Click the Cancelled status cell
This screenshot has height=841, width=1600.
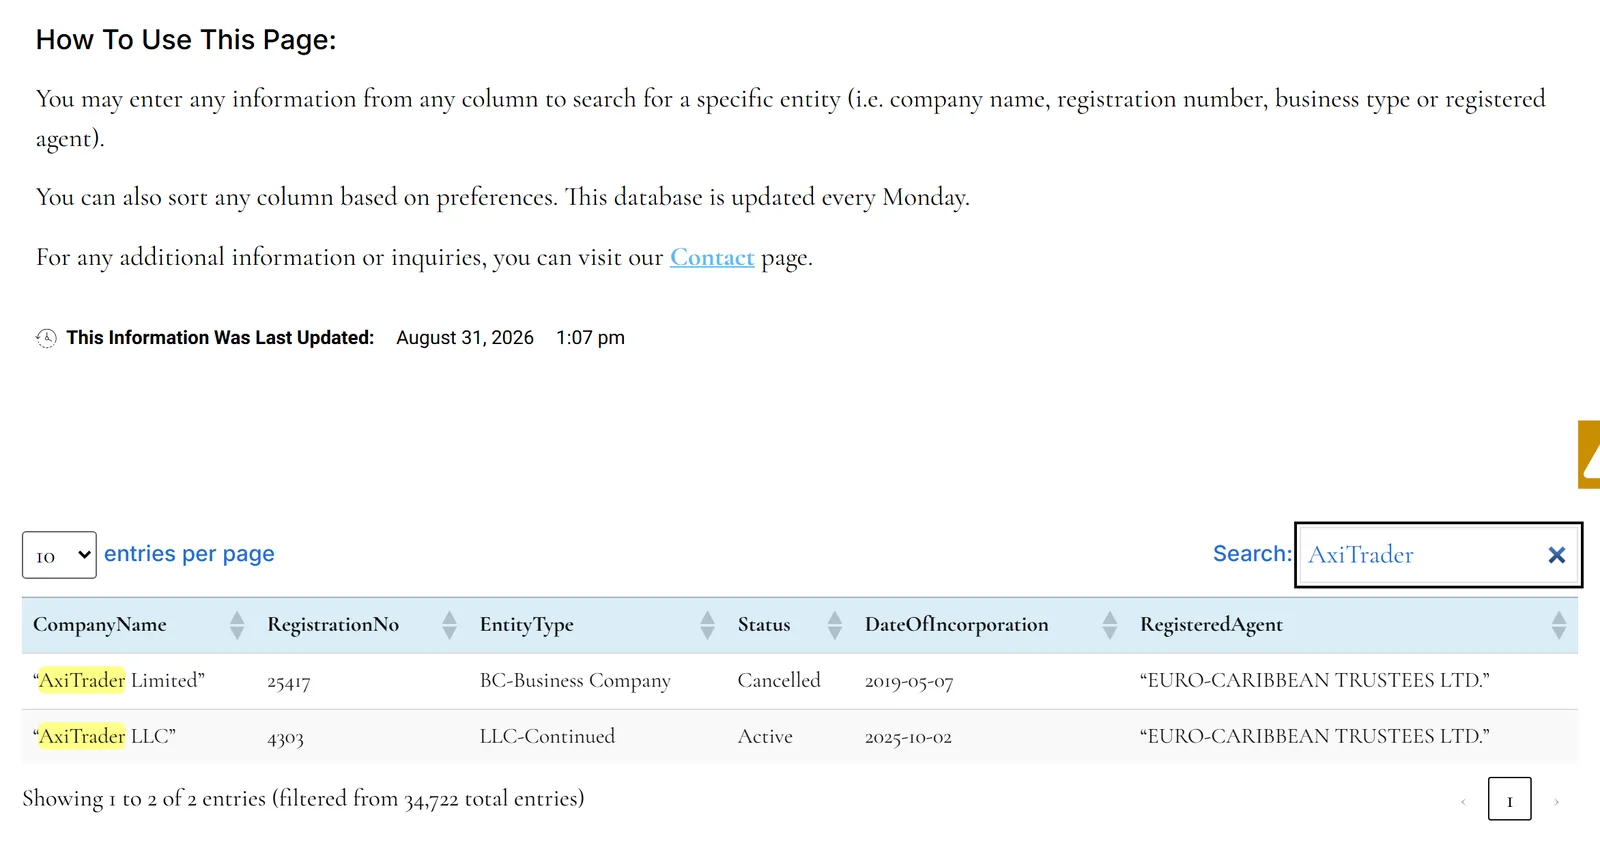(x=779, y=681)
